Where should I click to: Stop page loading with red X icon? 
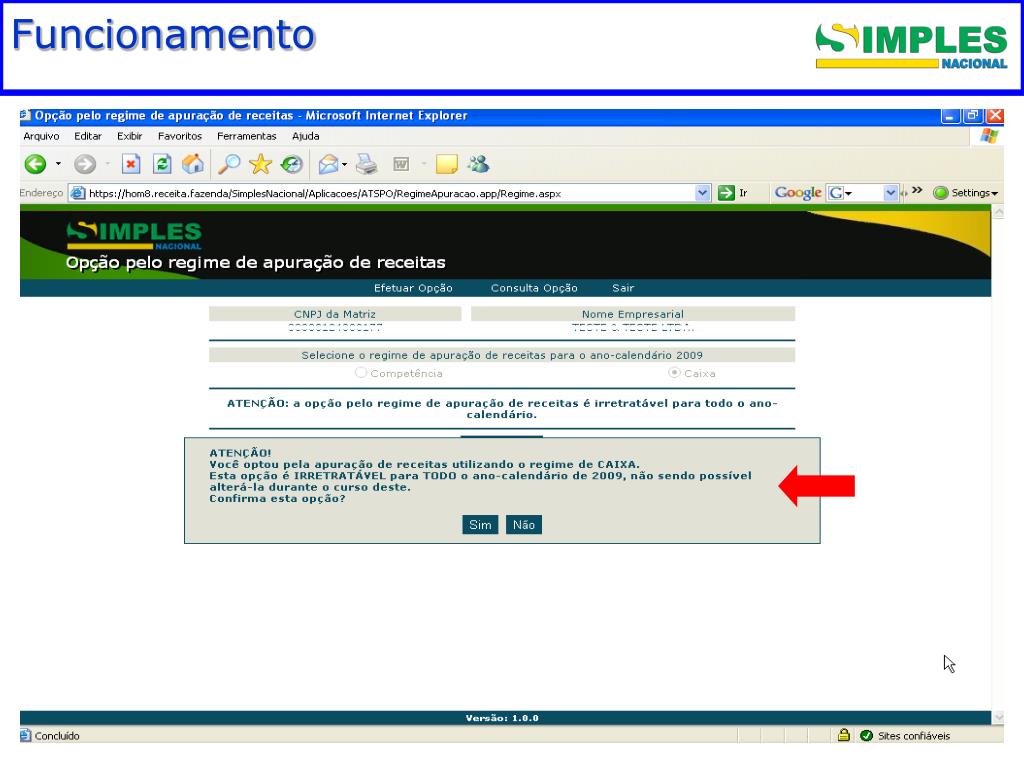[131, 164]
